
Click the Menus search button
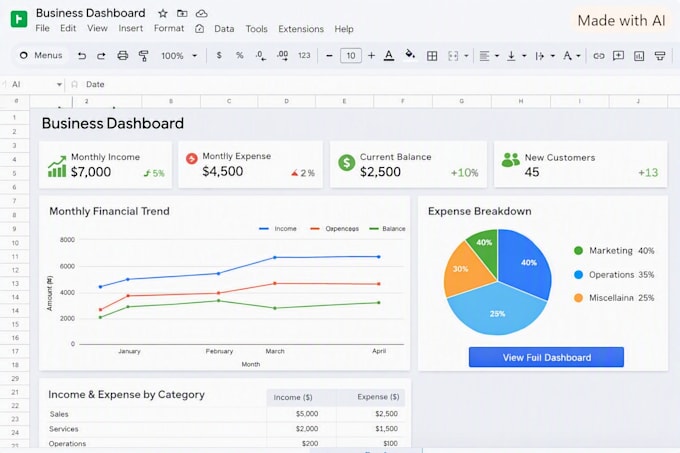click(41, 55)
